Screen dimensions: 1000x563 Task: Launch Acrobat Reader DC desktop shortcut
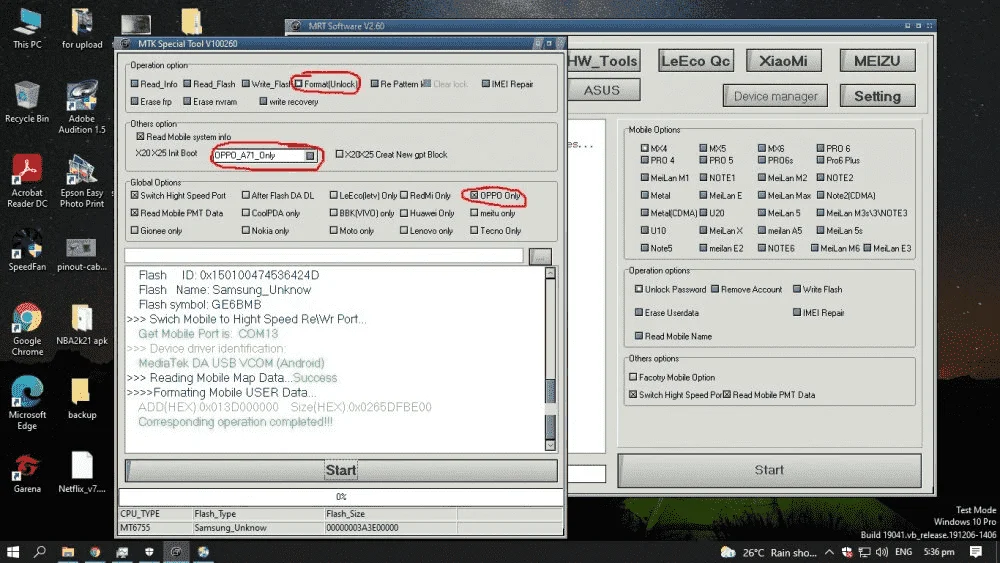click(27, 181)
